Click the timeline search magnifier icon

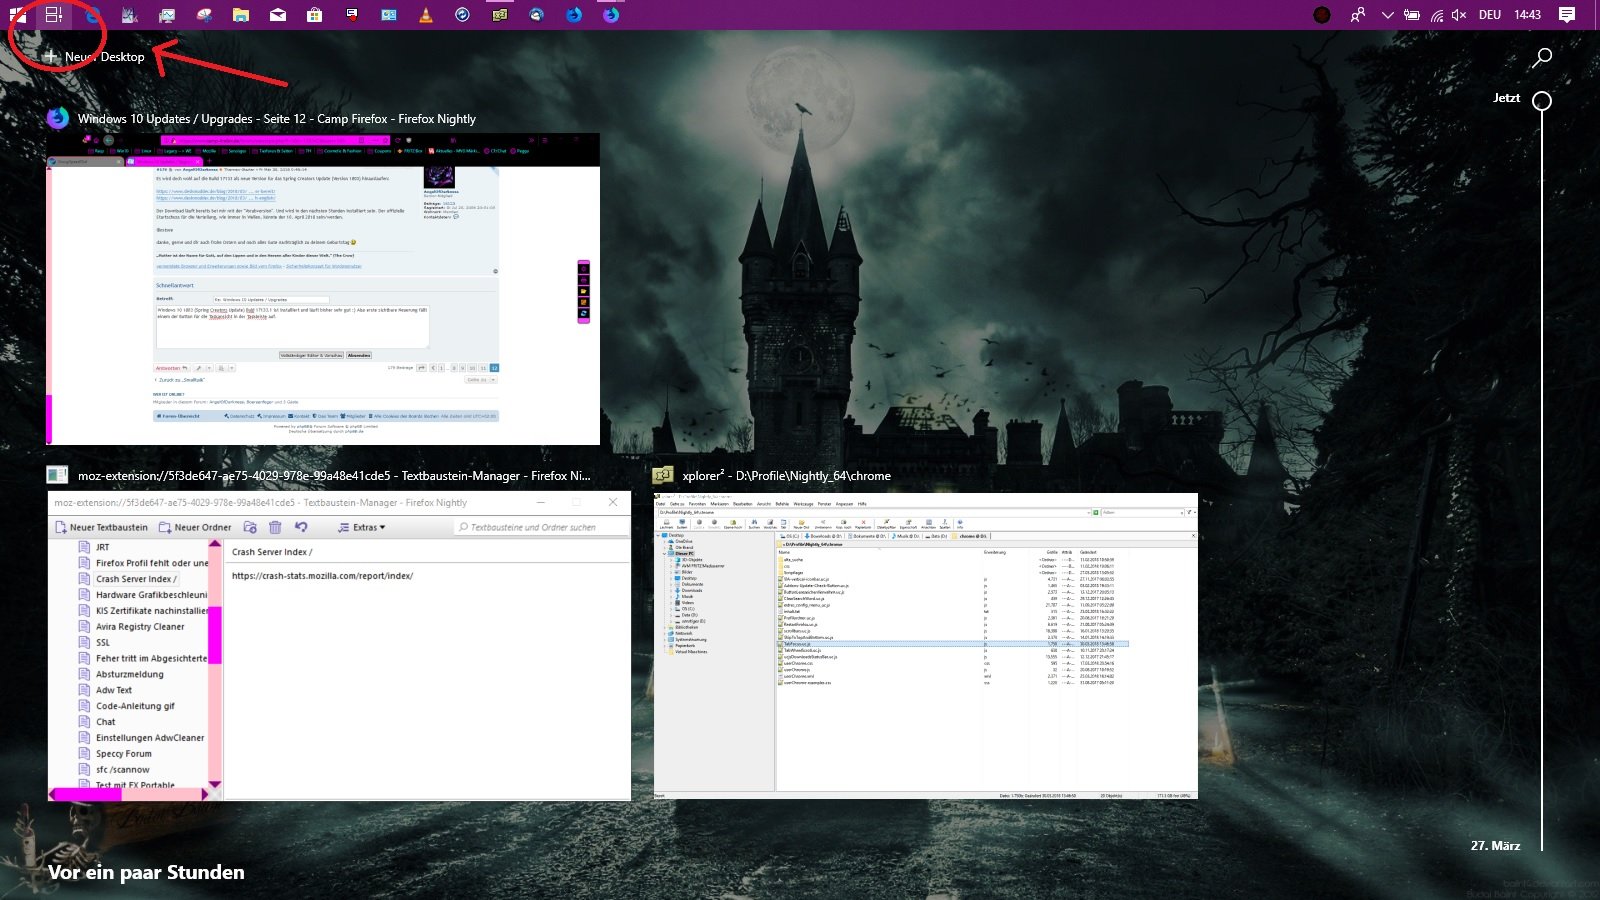1542,57
